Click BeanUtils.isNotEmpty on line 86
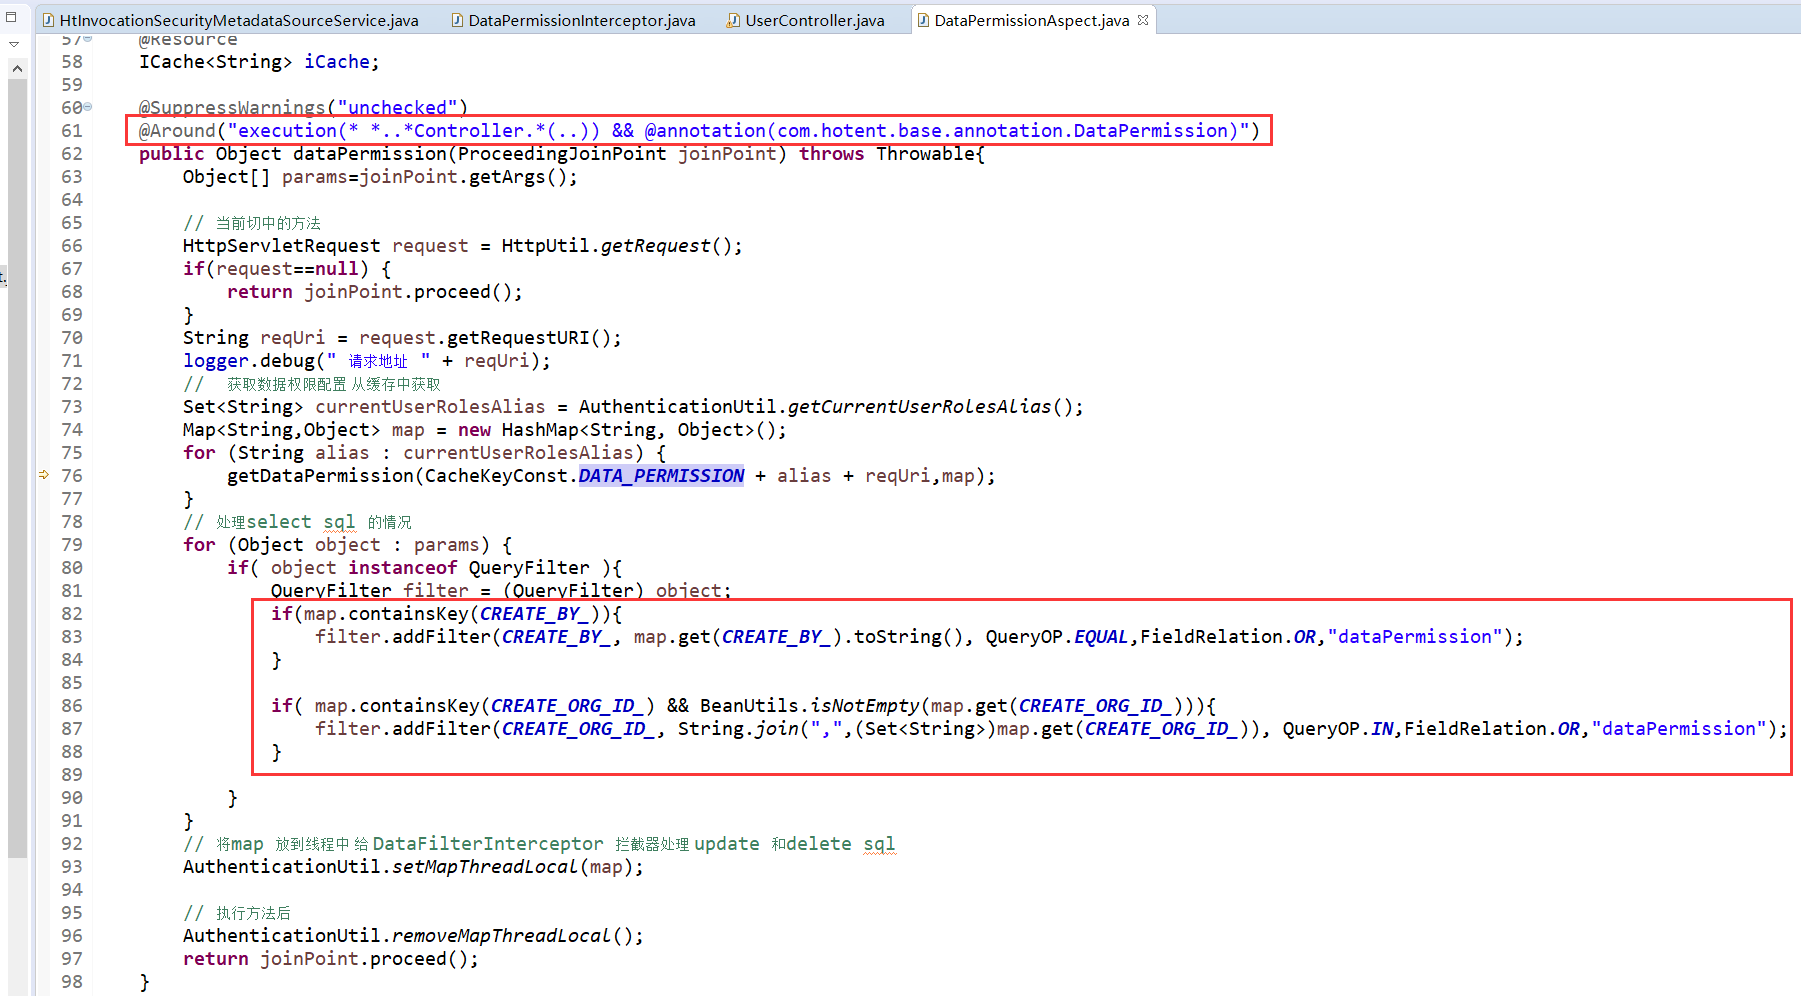Viewport: 1801px width, 996px height. click(x=809, y=705)
